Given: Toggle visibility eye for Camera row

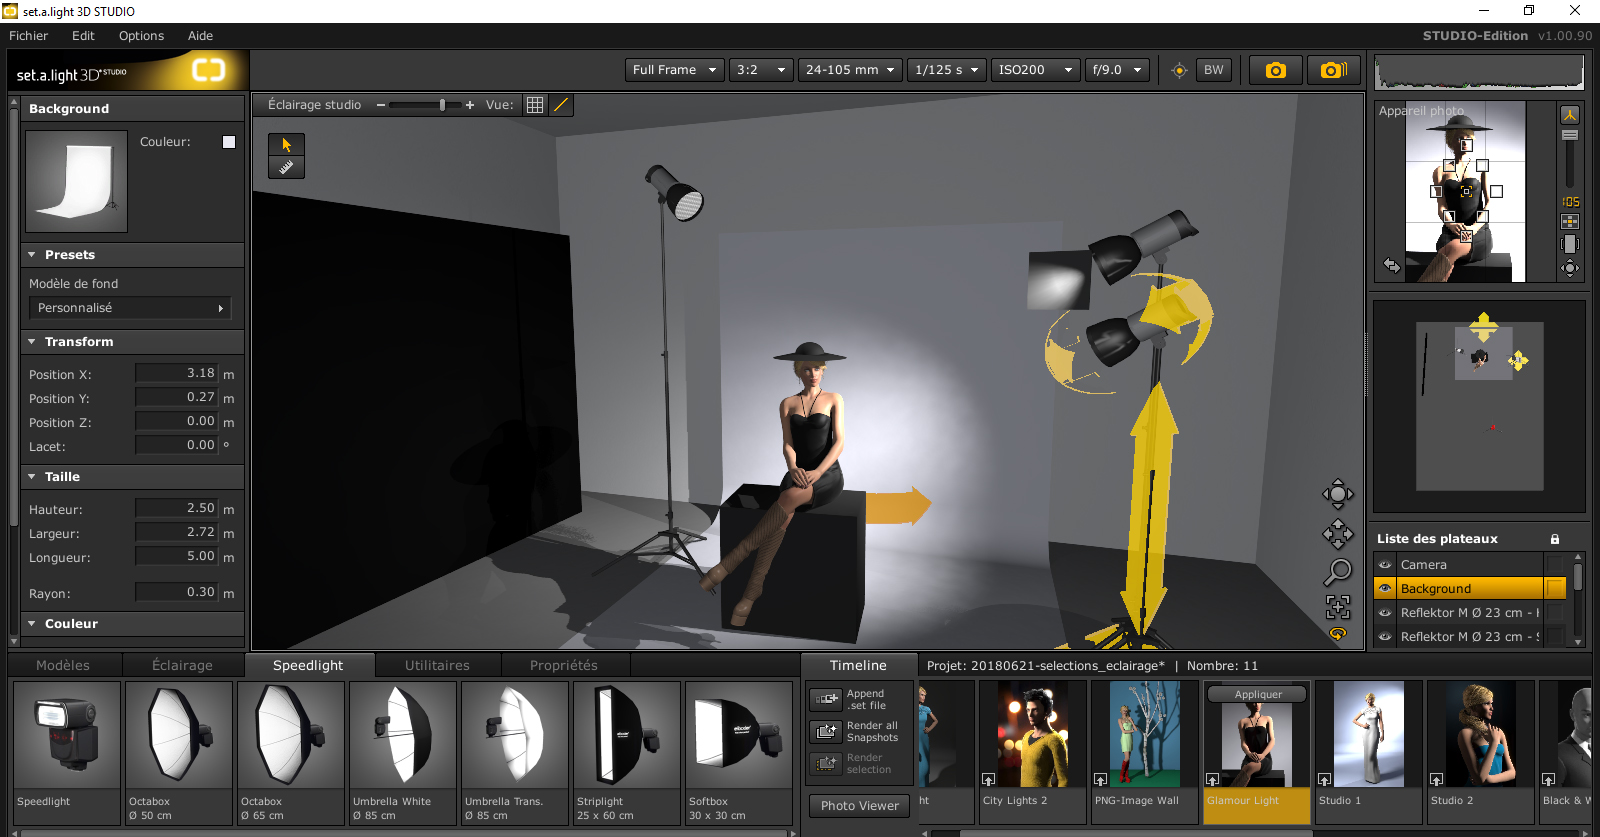Looking at the screenshot, I should coord(1385,565).
